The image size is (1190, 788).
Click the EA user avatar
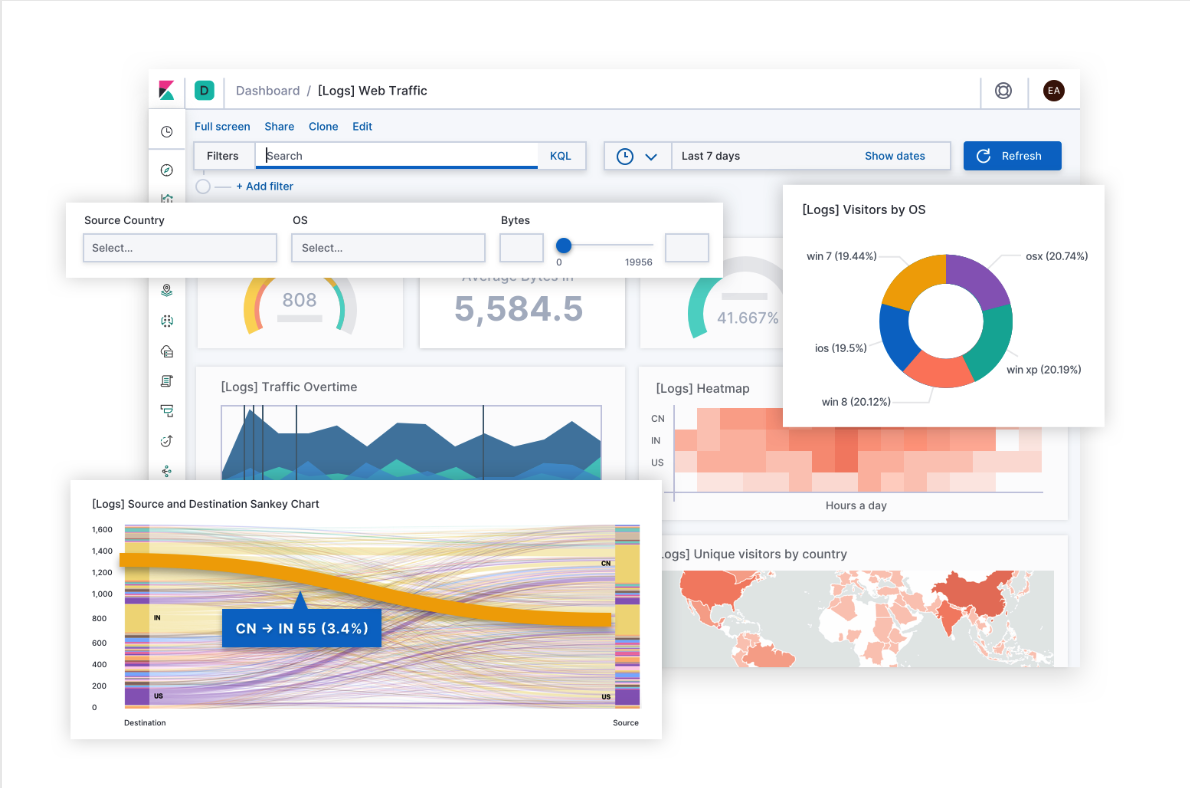point(1054,90)
